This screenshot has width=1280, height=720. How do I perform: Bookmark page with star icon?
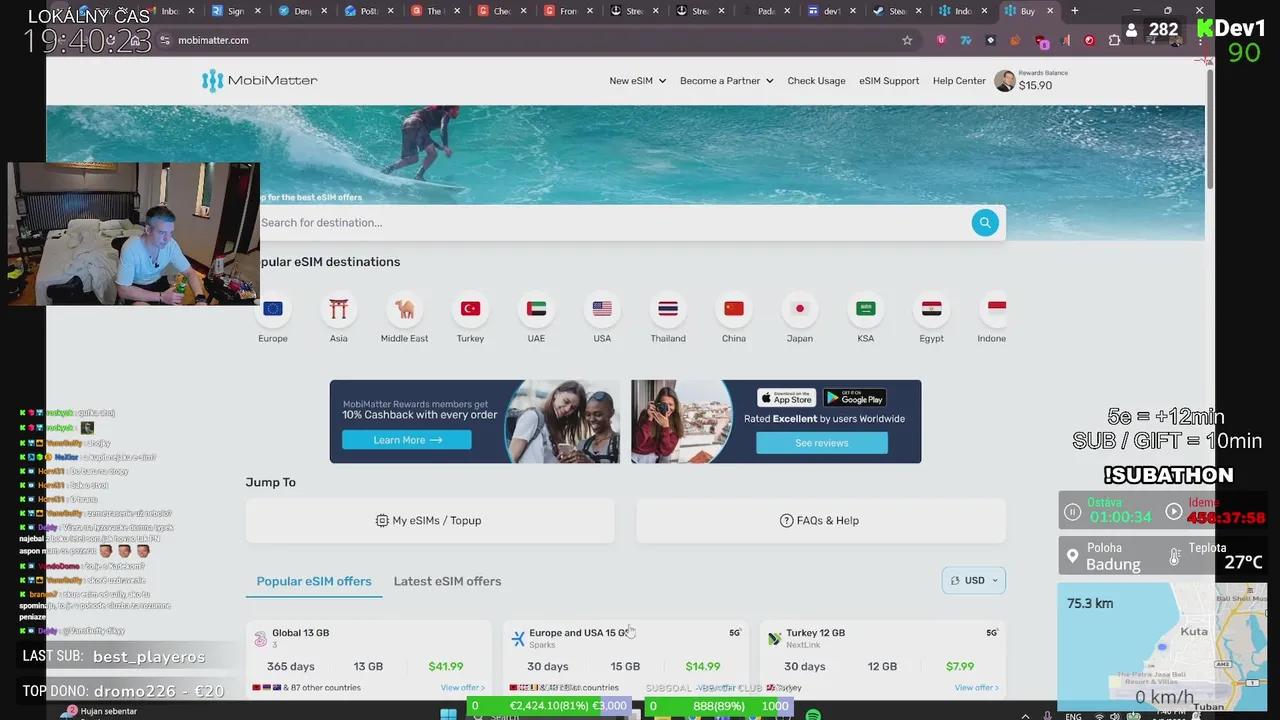[x=907, y=40]
